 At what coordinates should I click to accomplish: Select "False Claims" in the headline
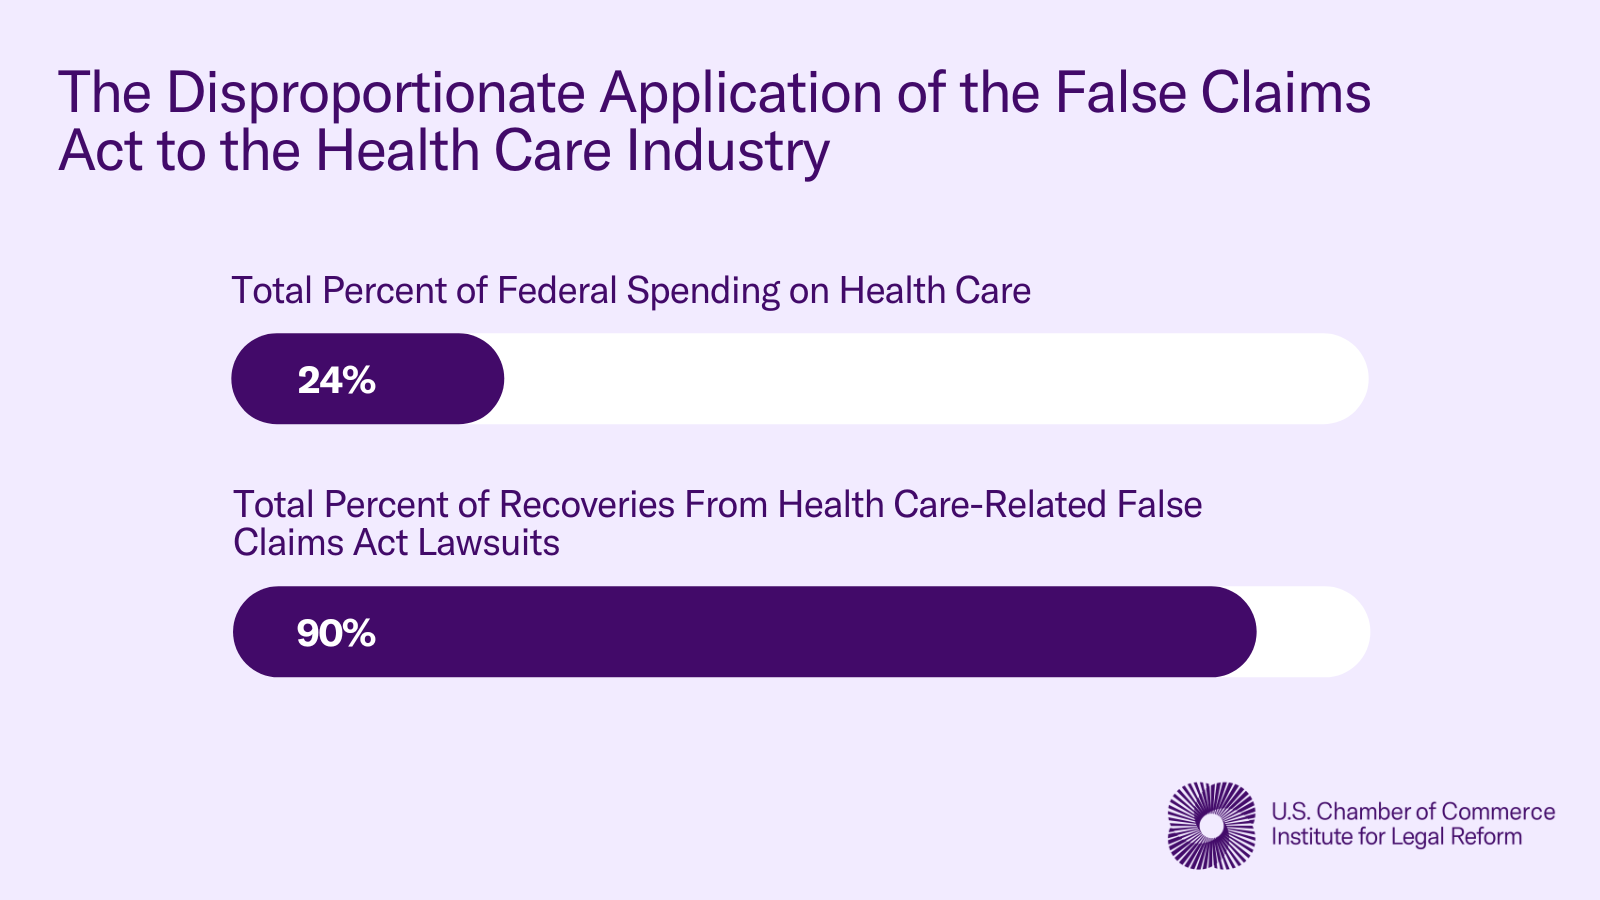click(1213, 92)
